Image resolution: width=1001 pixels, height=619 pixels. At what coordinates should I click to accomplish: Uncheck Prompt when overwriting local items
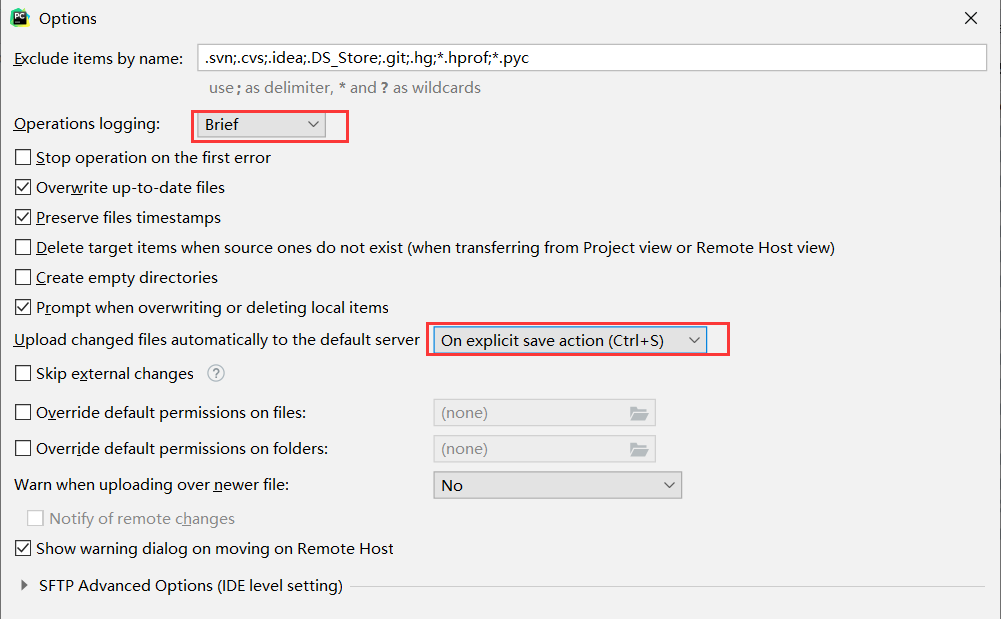pyautogui.click(x=24, y=308)
